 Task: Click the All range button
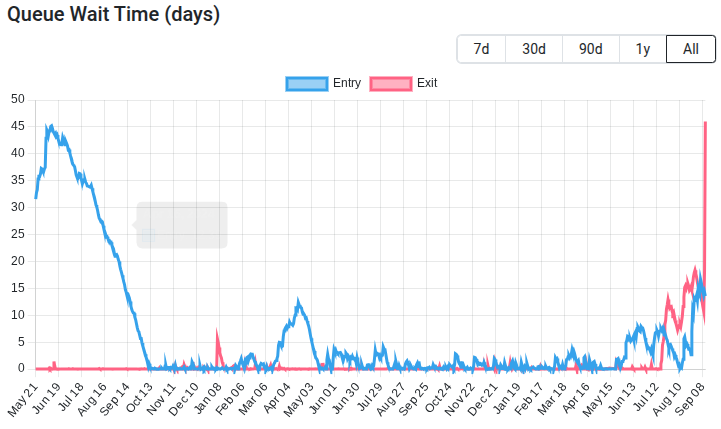[x=691, y=49]
